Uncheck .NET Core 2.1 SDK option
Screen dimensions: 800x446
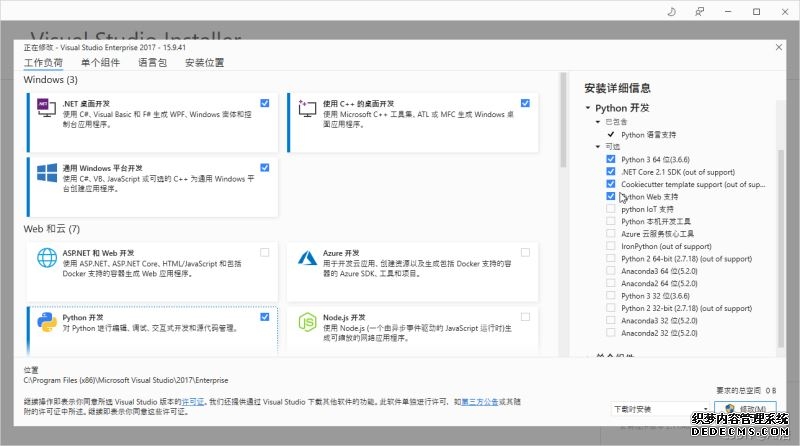click(610, 171)
